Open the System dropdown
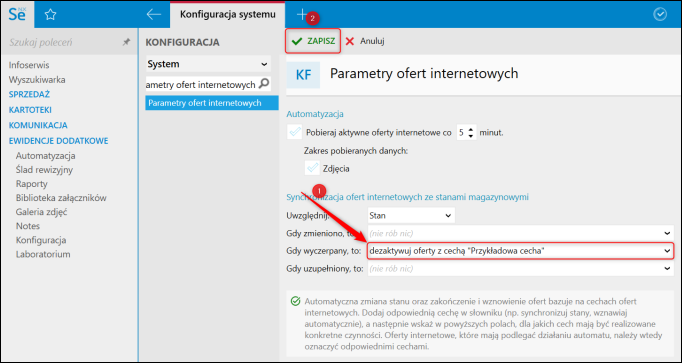This screenshot has height=363, width=682. pos(208,64)
